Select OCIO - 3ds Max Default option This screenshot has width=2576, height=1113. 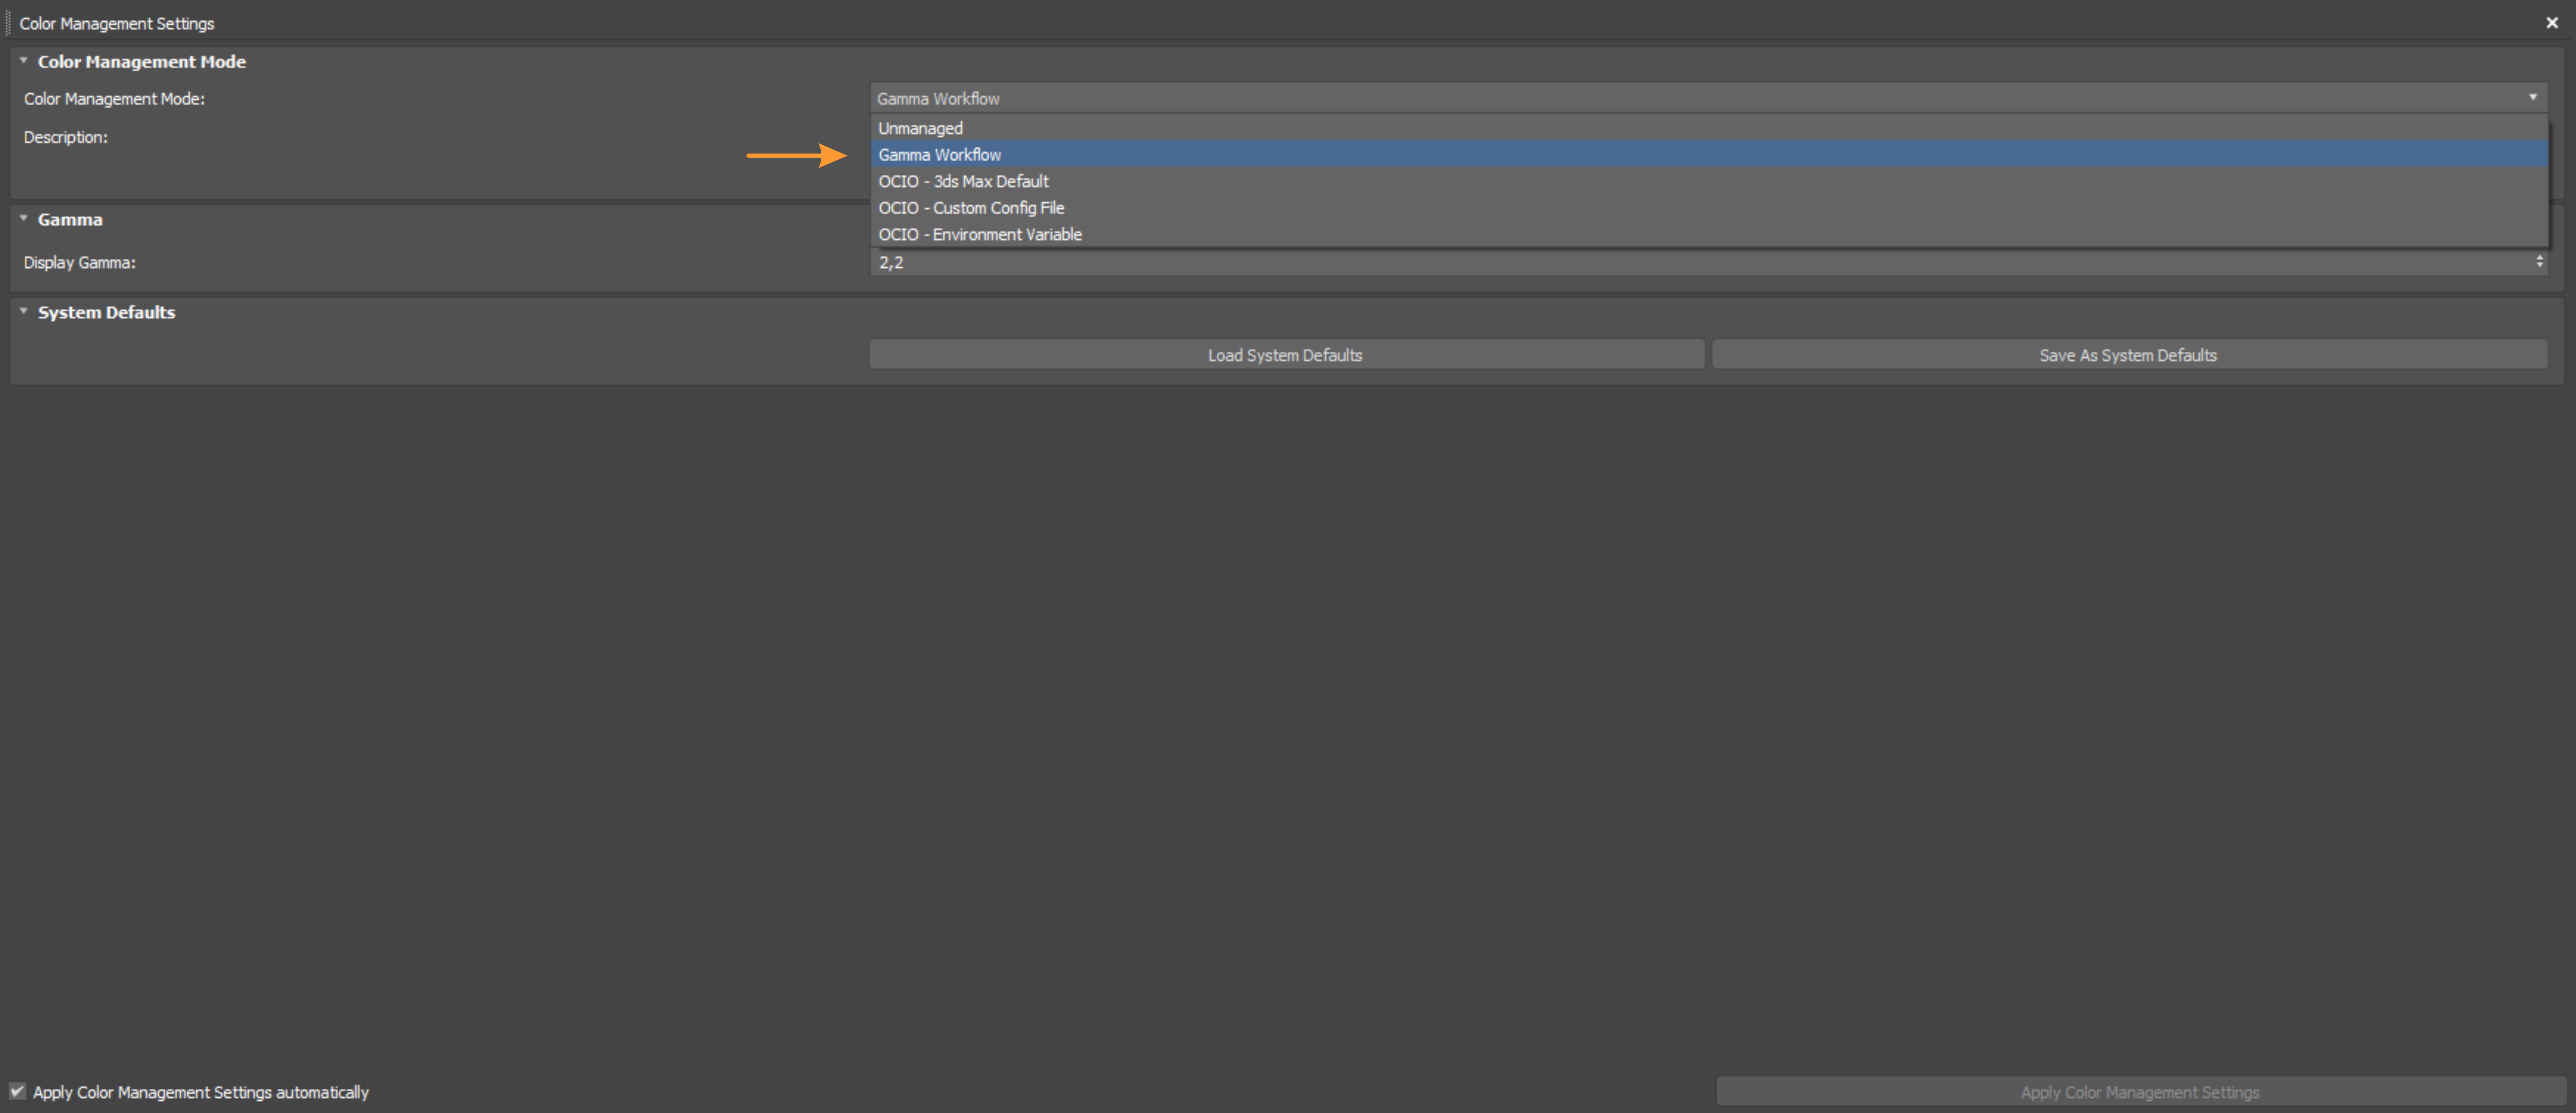point(963,181)
